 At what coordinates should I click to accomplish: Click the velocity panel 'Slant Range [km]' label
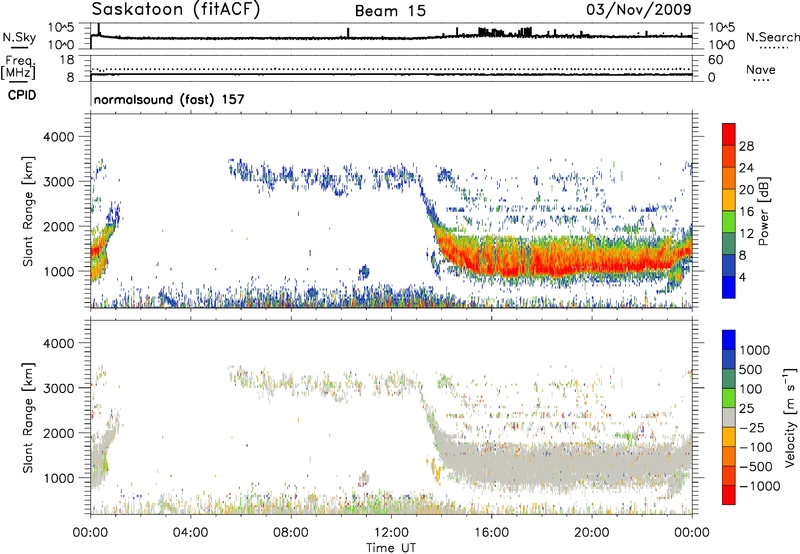pyautogui.click(x=28, y=417)
